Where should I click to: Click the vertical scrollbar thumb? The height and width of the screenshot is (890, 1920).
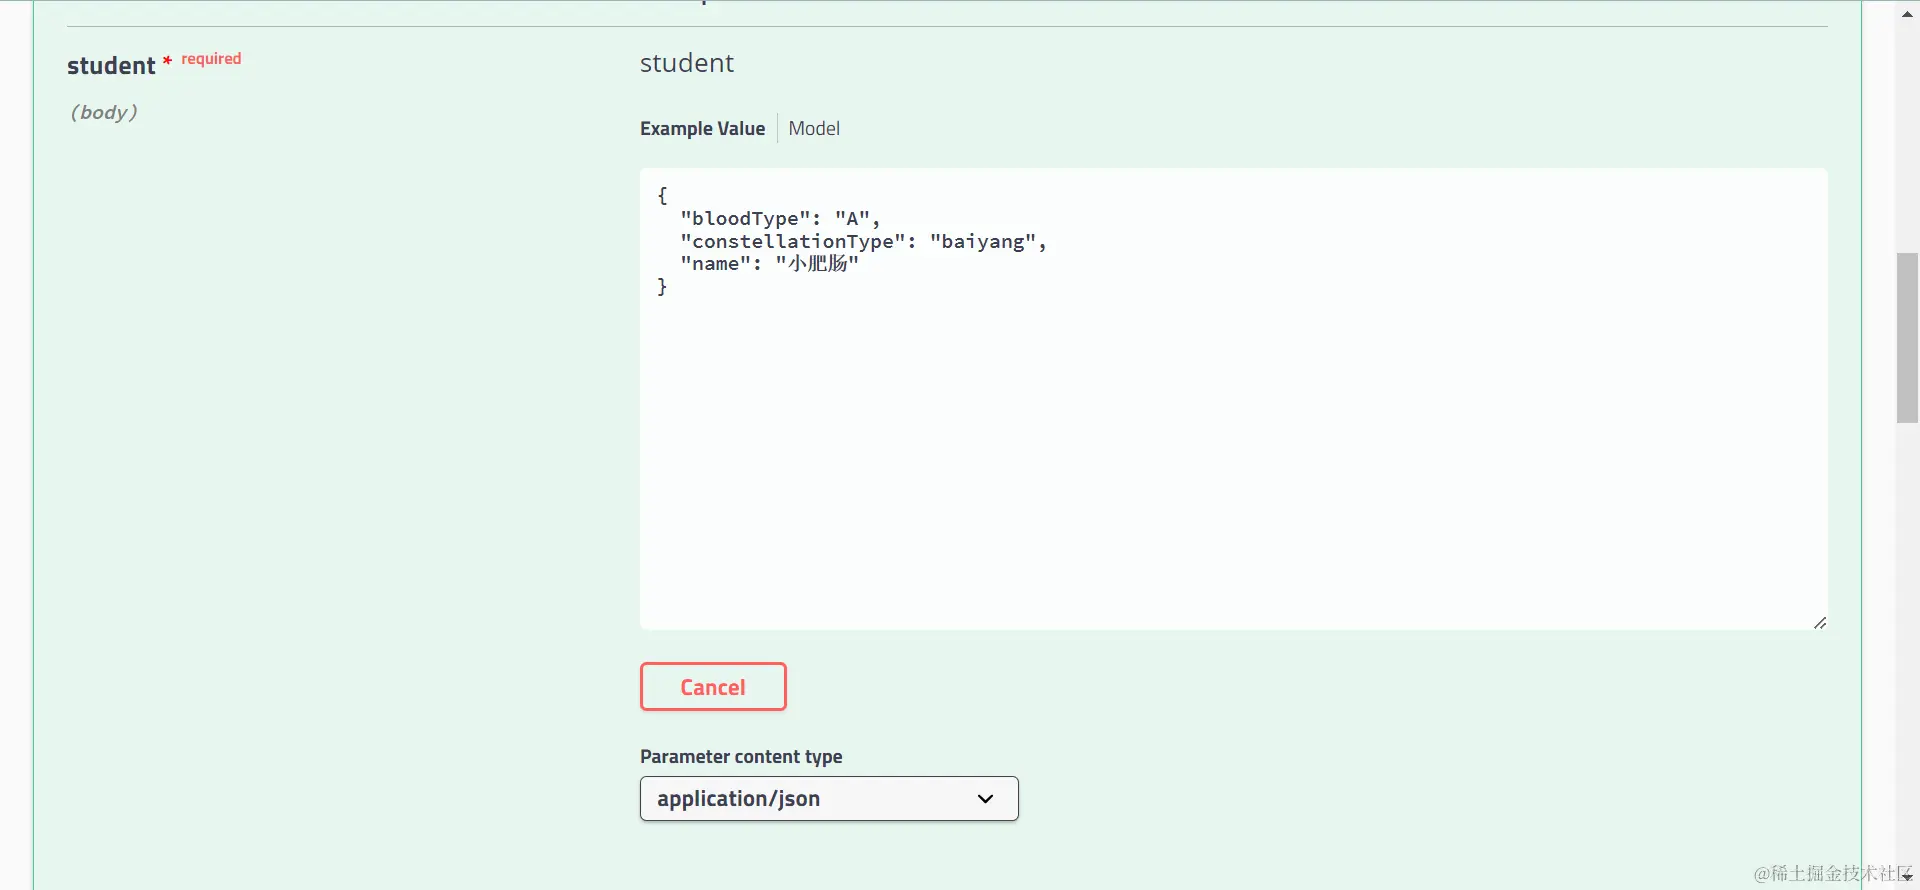[x=1907, y=338]
